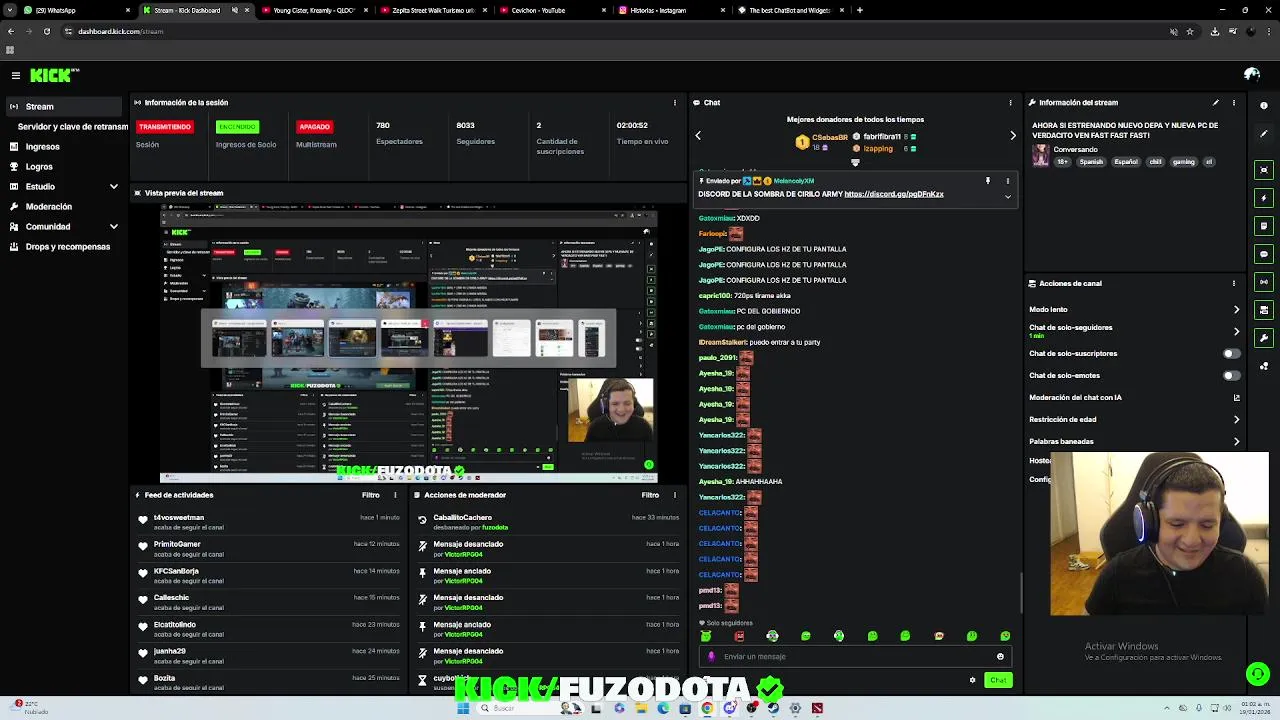Open Activity feed three-dot menu
Screen dimensions: 1280x720
point(395,495)
